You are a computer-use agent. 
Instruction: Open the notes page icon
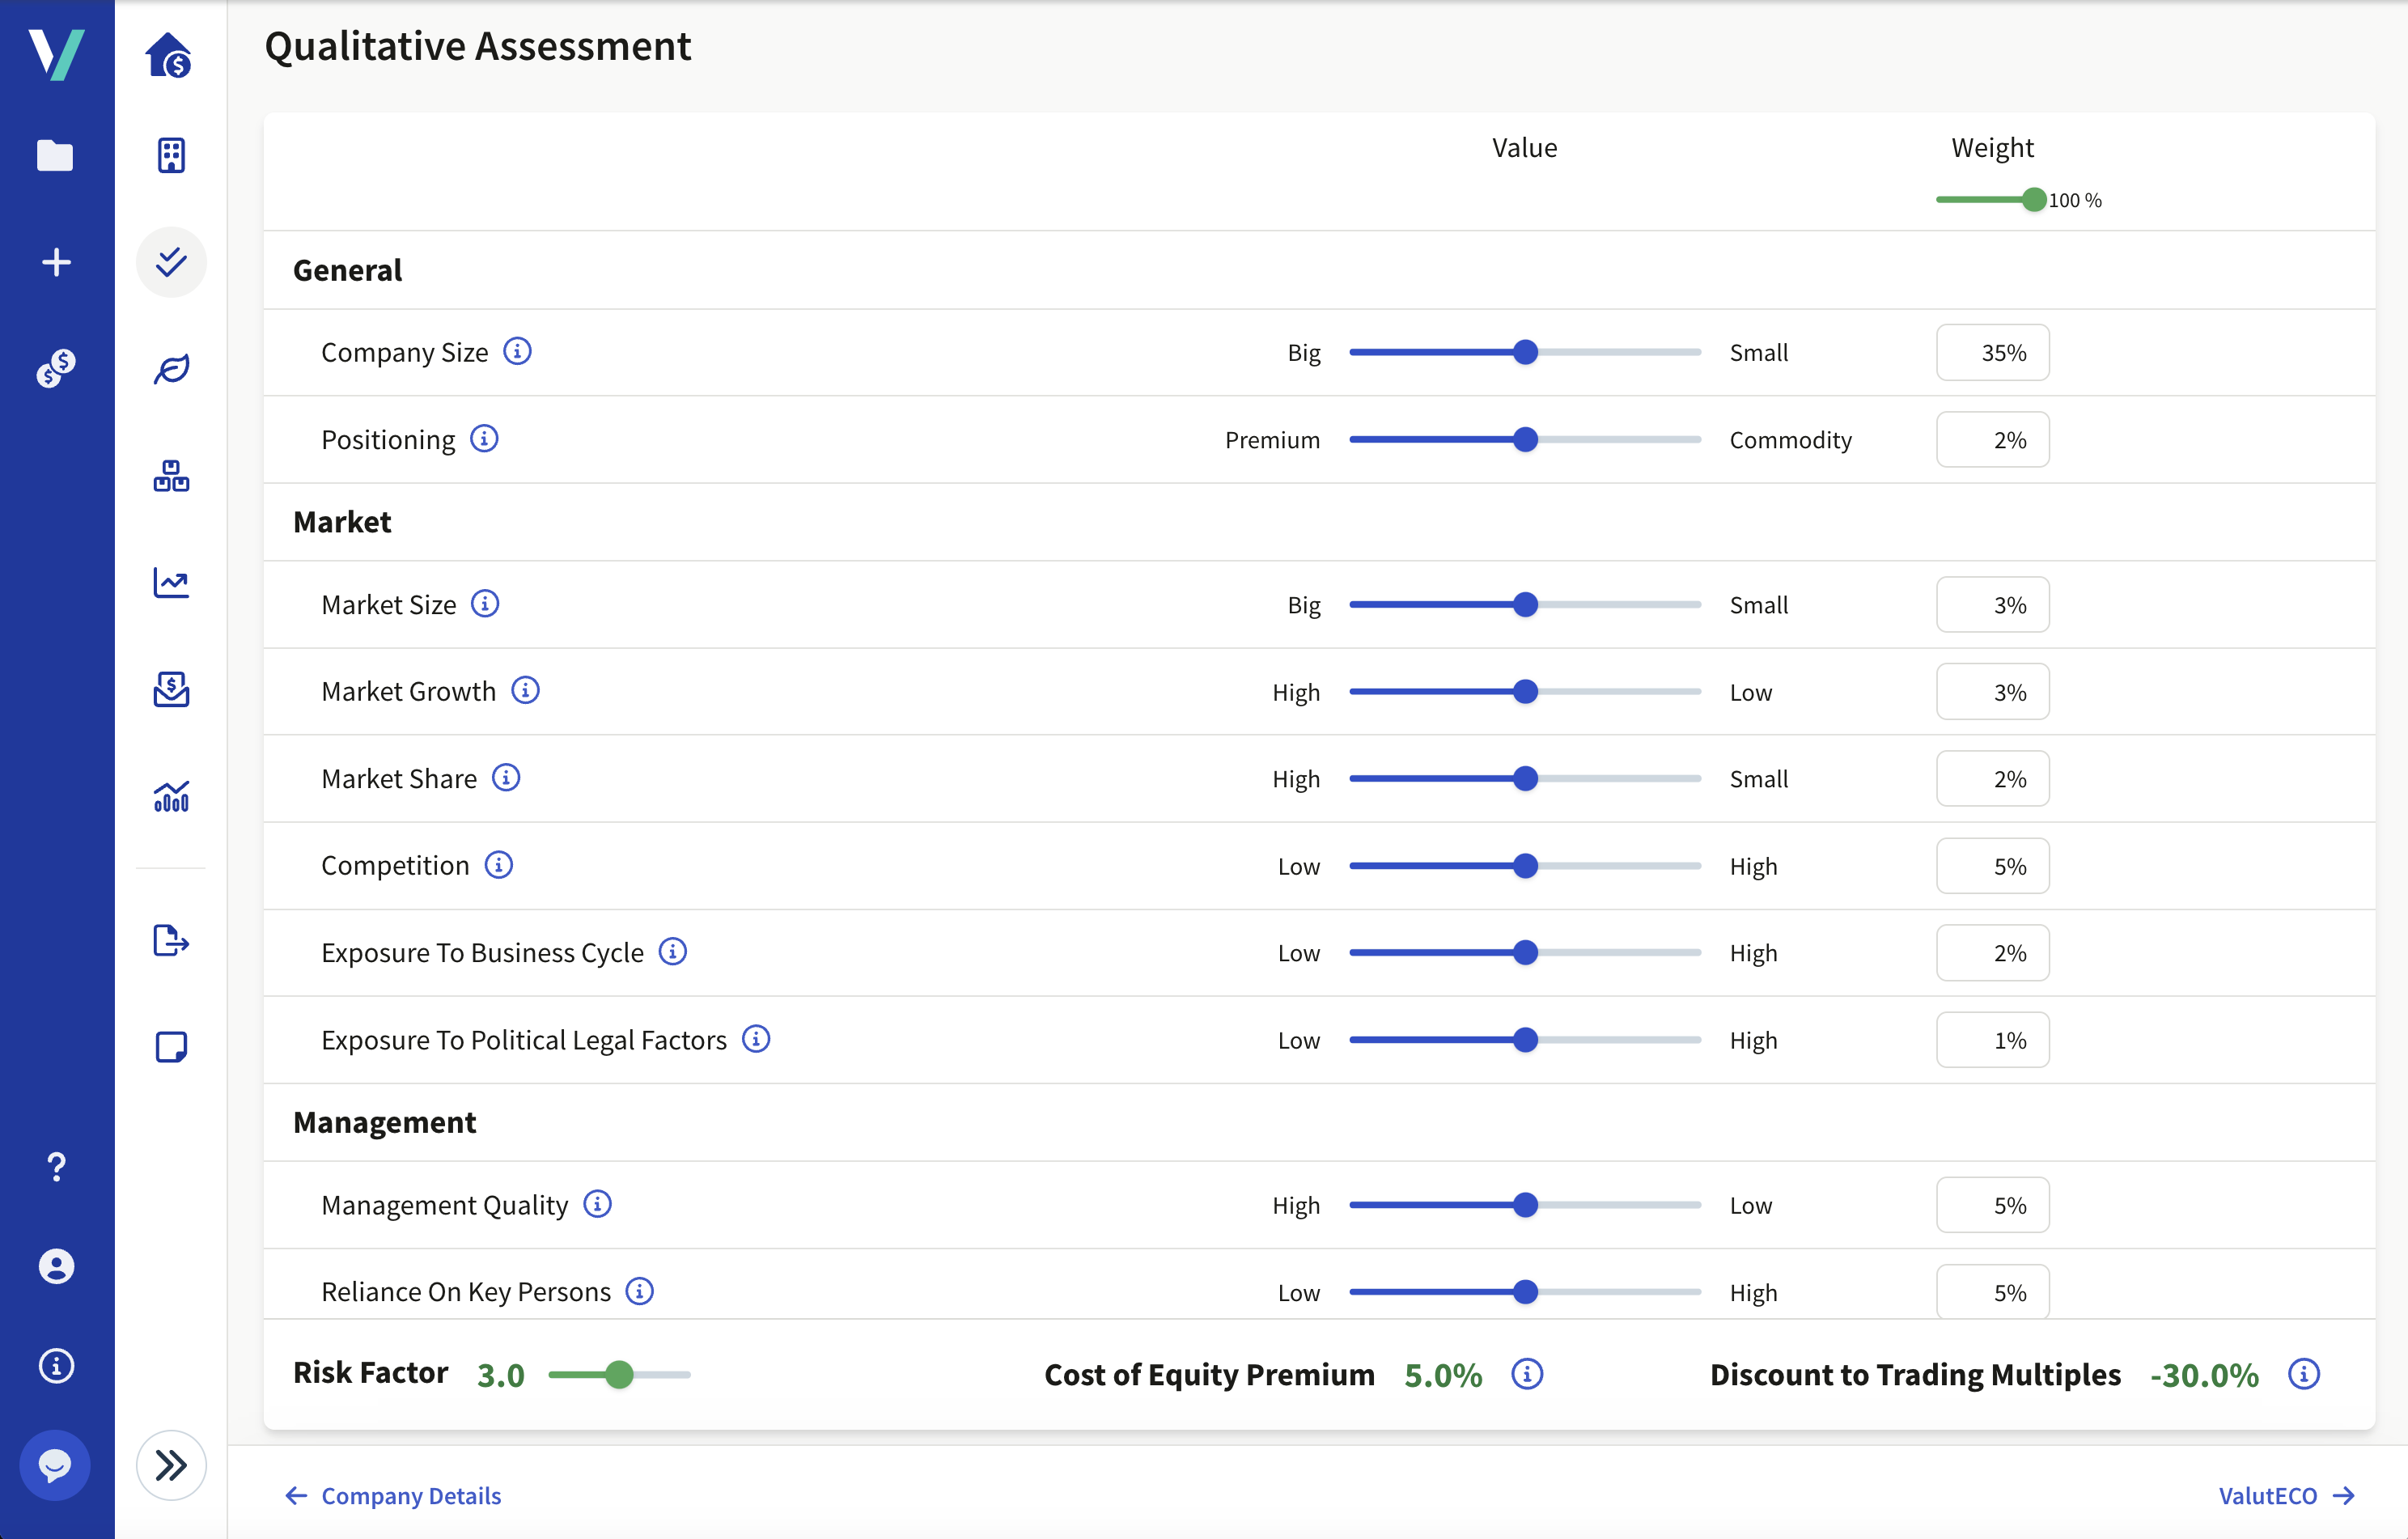pyautogui.click(x=170, y=1046)
